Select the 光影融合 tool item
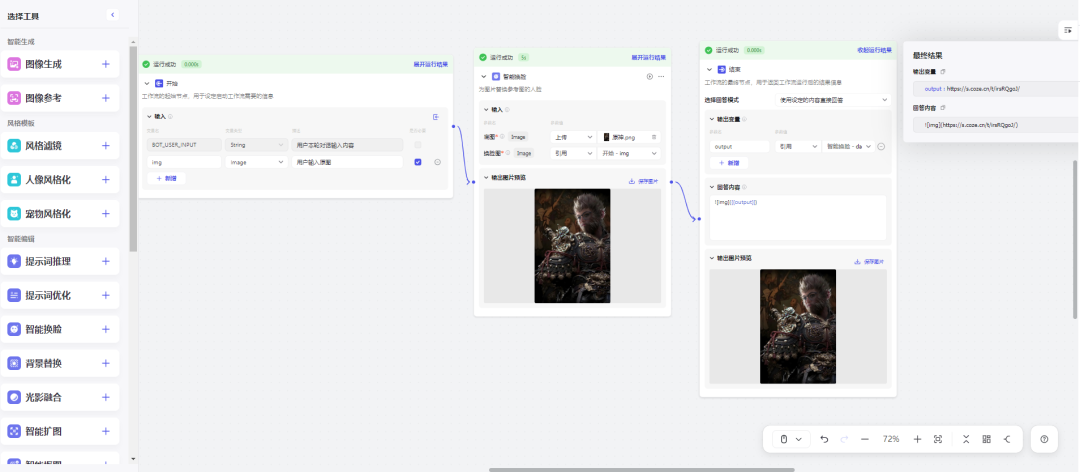This screenshot has height=472, width=1080. (x=59, y=397)
